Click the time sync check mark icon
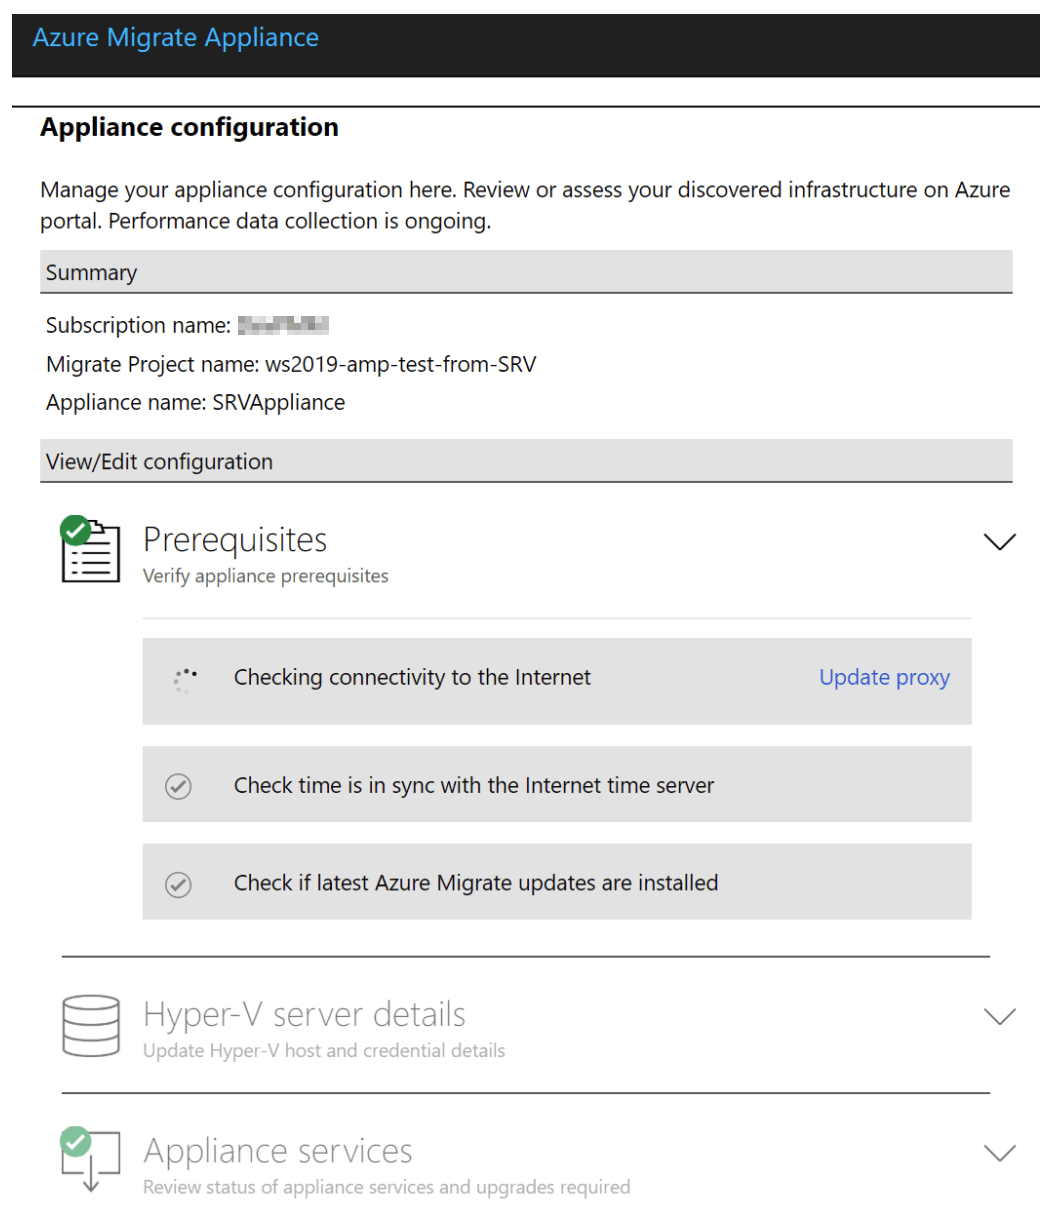 click(x=178, y=787)
